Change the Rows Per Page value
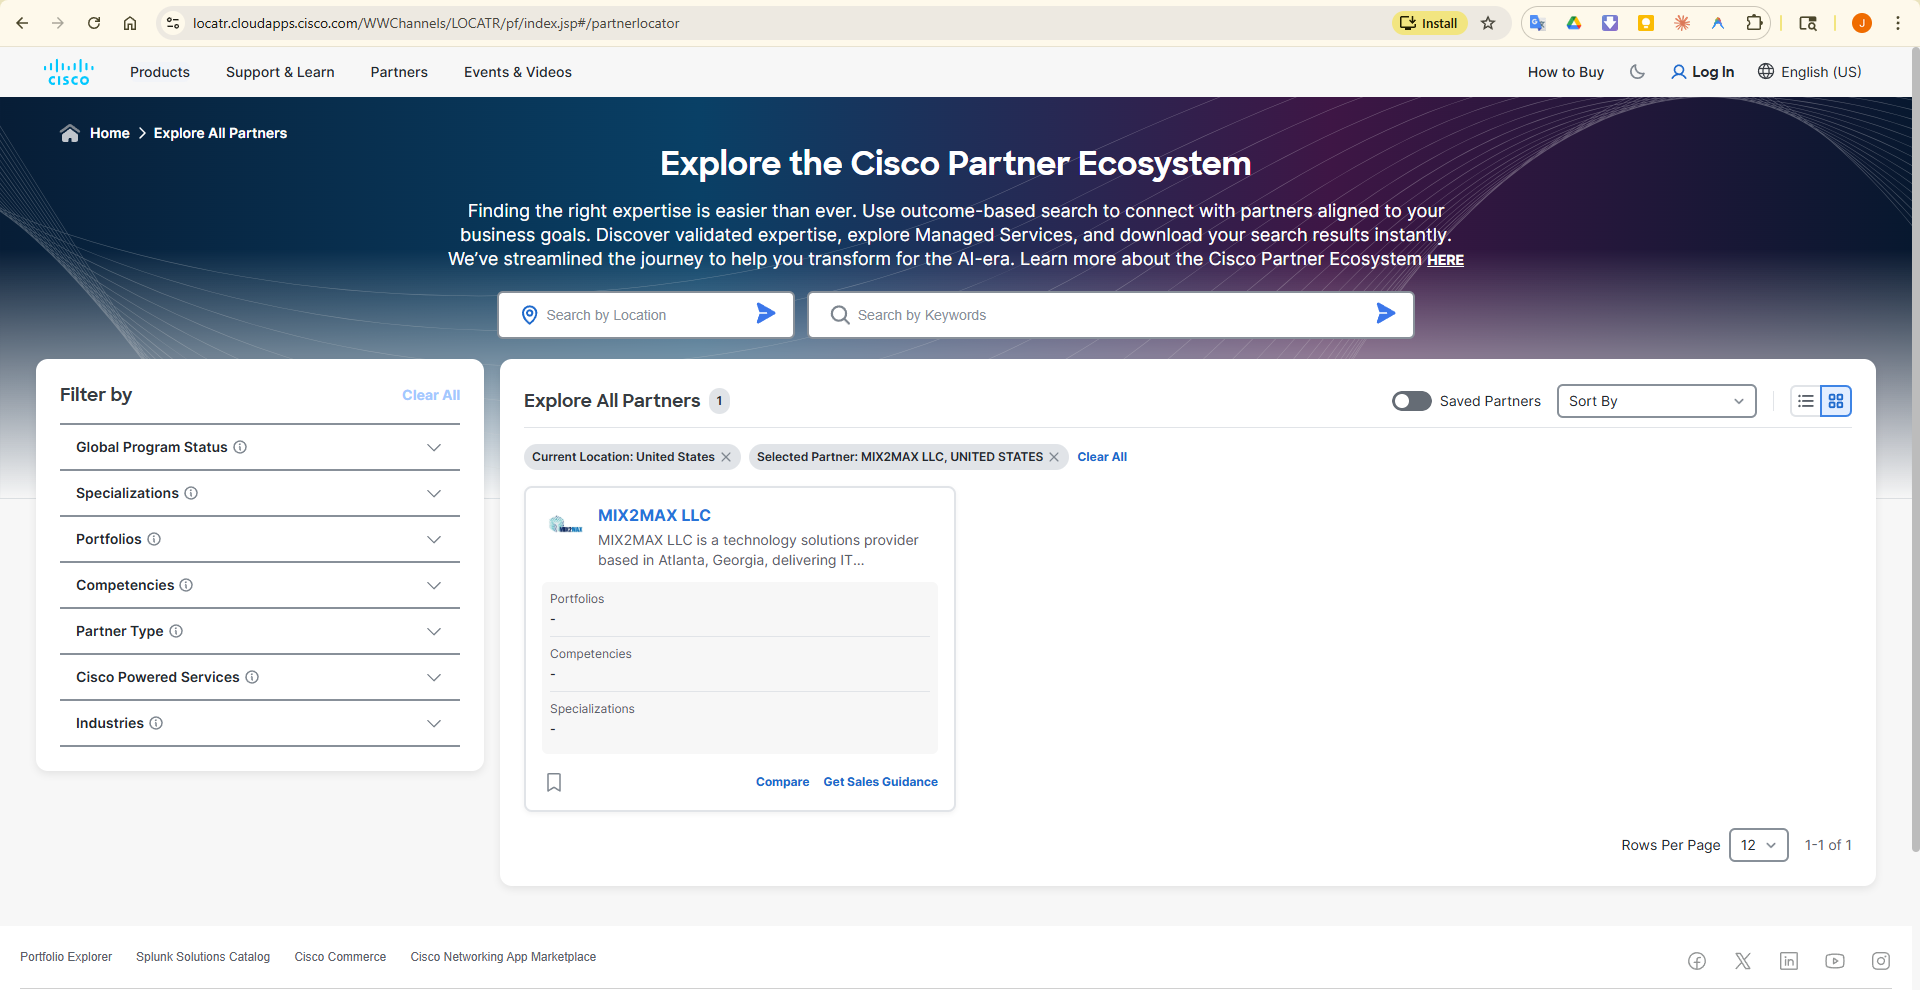The height and width of the screenshot is (990, 1920). pyautogui.click(x=1758, y=845)
